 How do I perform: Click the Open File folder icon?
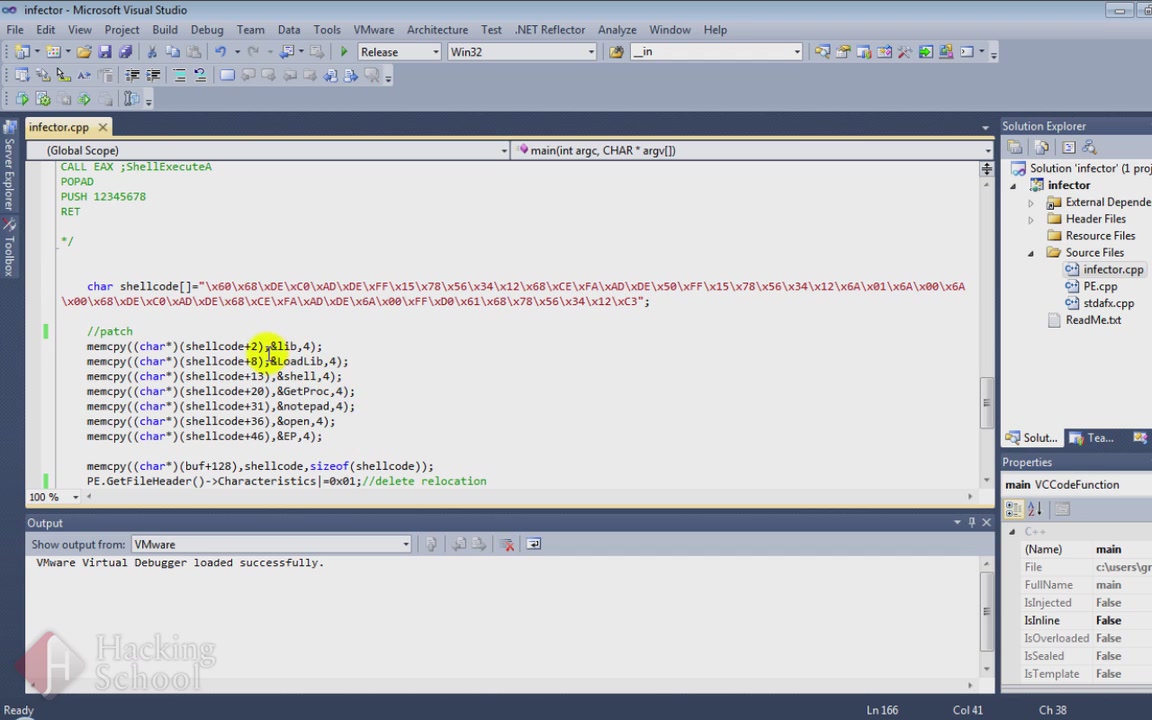(x=84, y=52)
